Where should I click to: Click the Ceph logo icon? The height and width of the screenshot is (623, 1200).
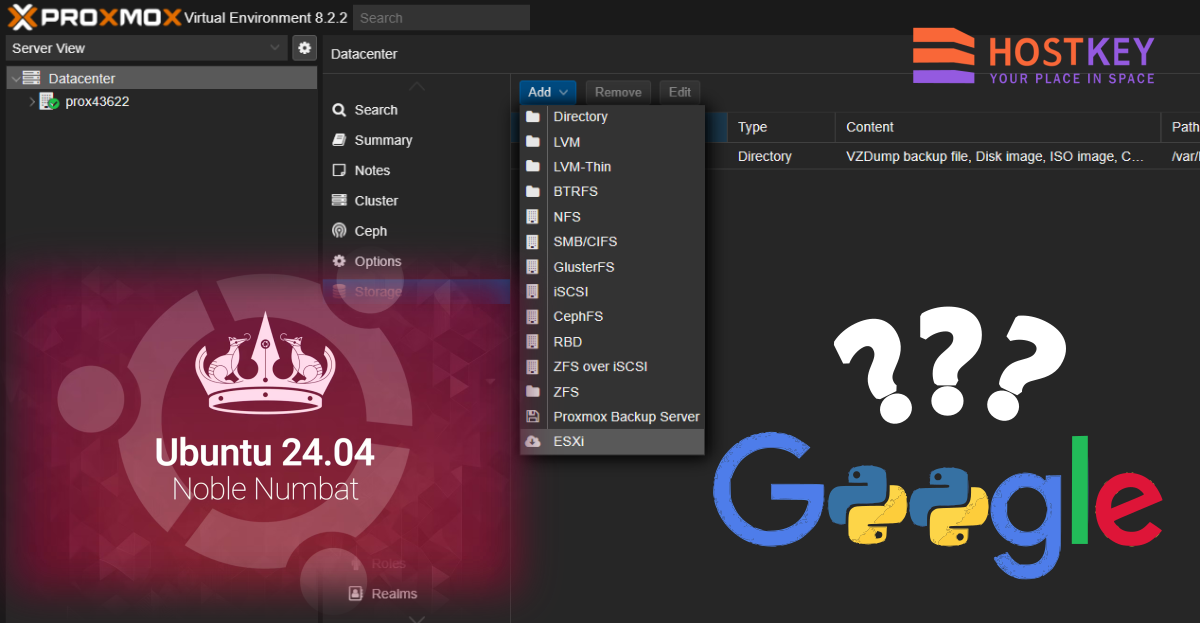click(x=339, y=230)
